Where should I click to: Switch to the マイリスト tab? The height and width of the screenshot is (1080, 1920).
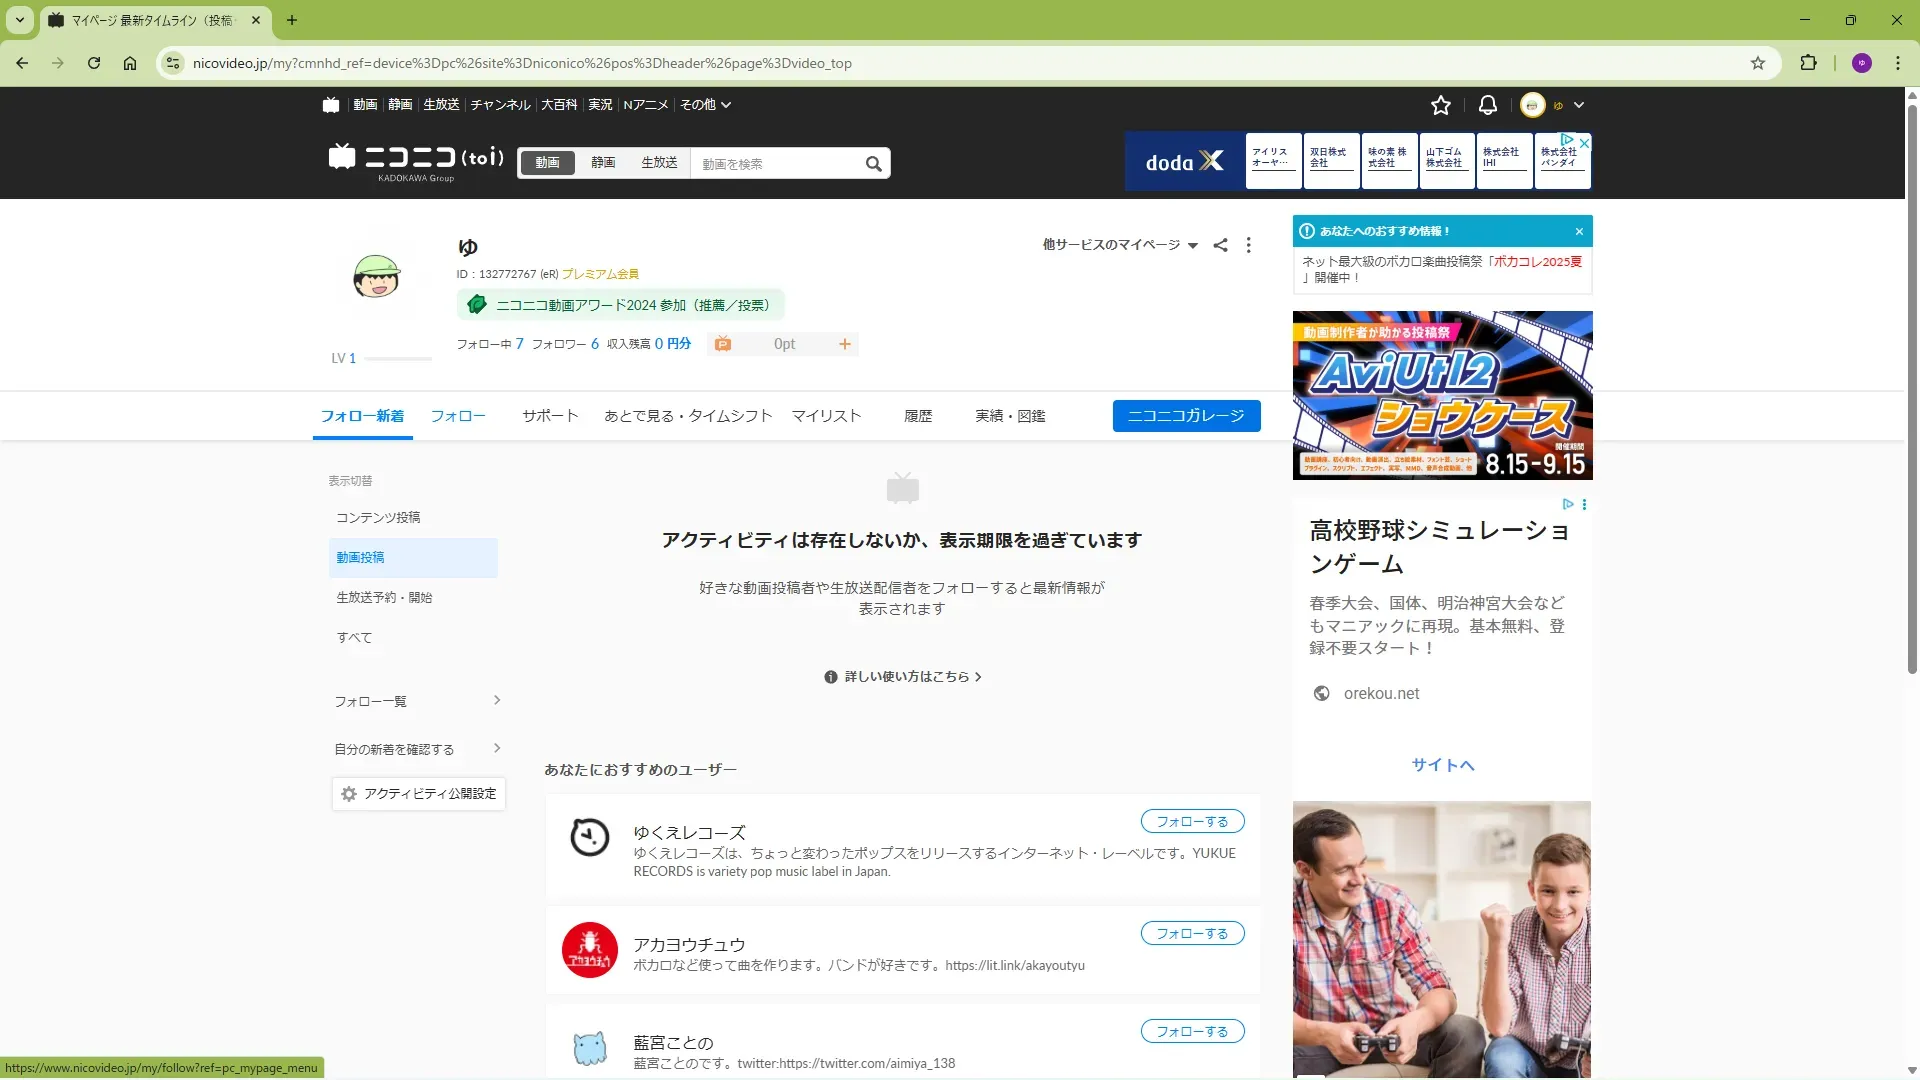click(826, 416)
